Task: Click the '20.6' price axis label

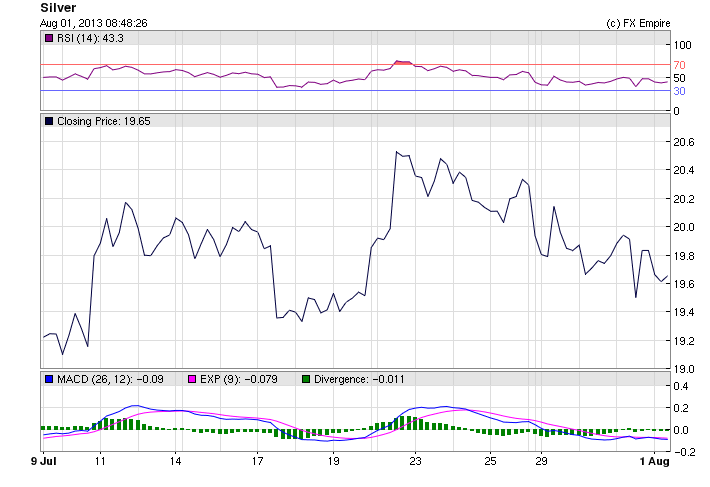Action: point(683,142)
